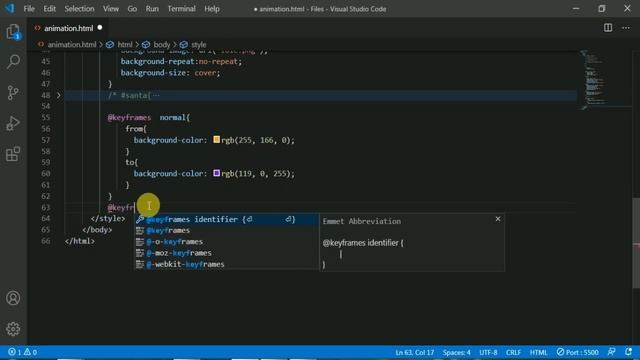Screen dimensions: 640x360
Task: Split the editor to the right
Action: 608,28
